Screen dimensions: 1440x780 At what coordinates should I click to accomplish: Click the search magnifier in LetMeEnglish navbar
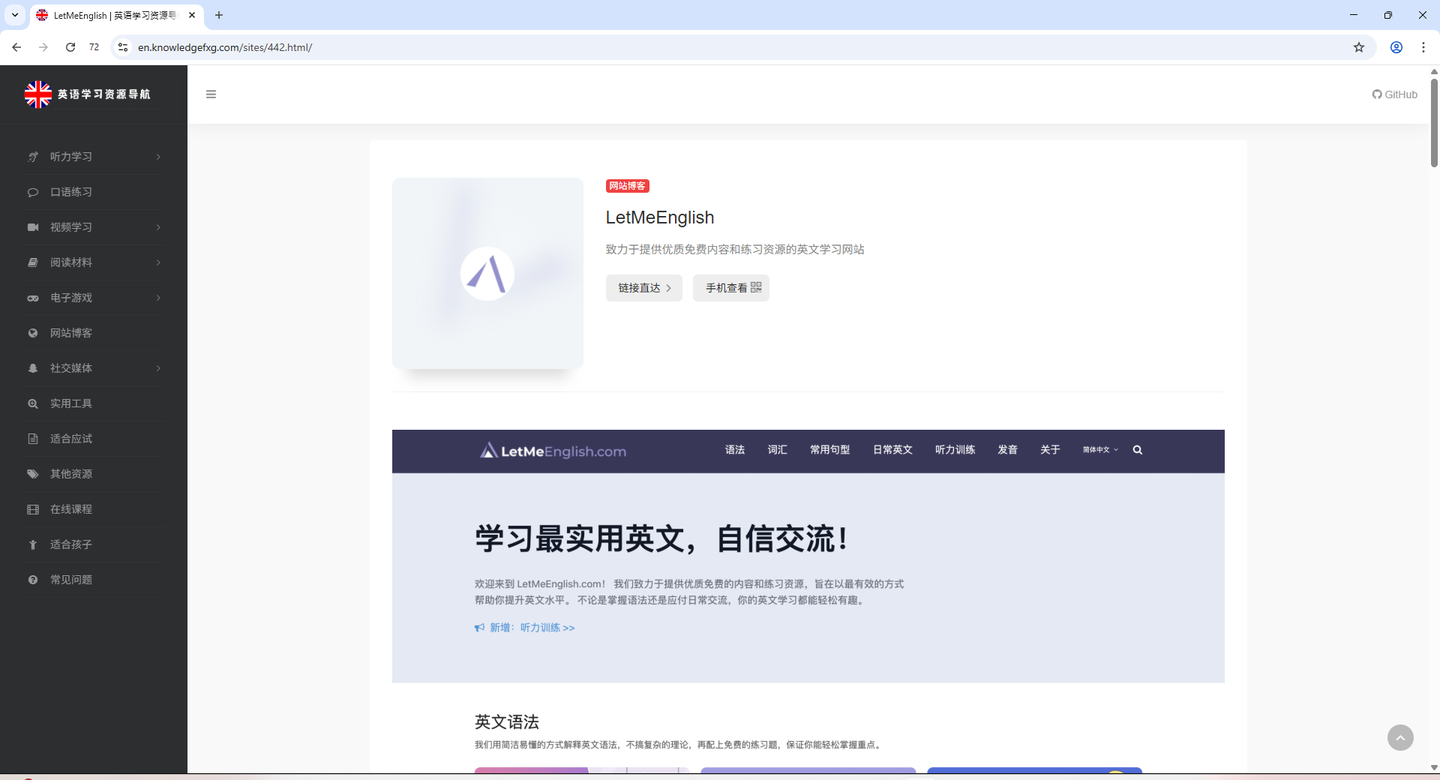click(1137, 450)
